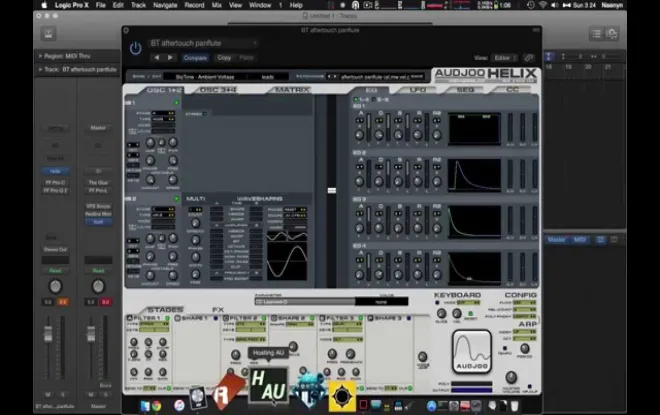Adjust the instrument channel volume fader
Viewport: 660px width, 415px height.
pos(48,334)
